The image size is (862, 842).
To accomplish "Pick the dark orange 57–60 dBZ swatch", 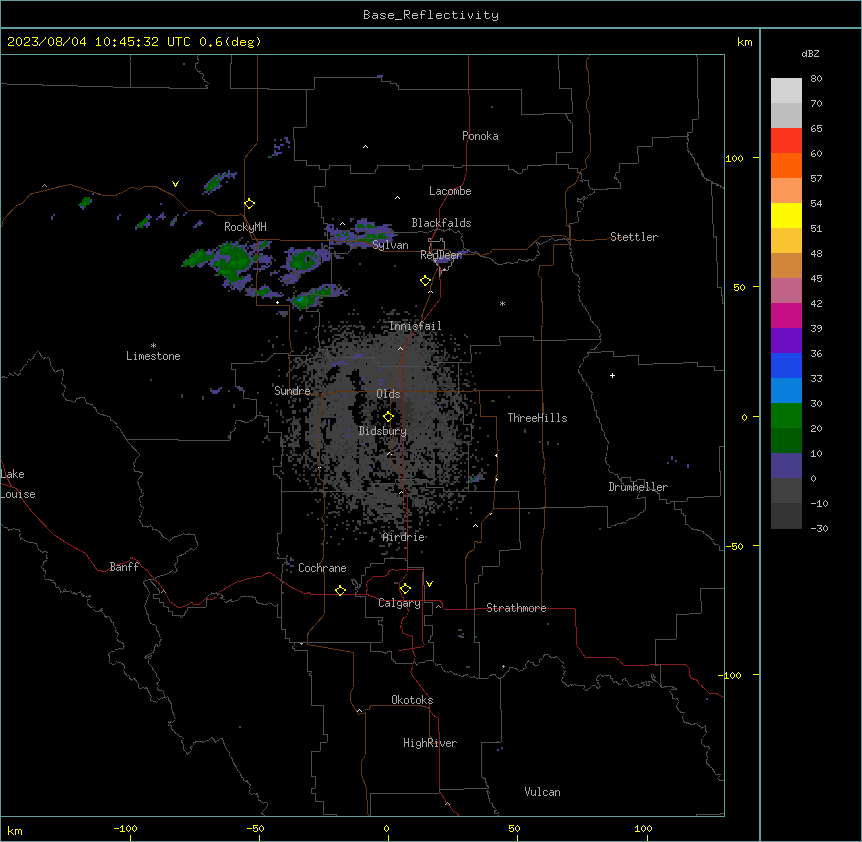I will (786, 165).
